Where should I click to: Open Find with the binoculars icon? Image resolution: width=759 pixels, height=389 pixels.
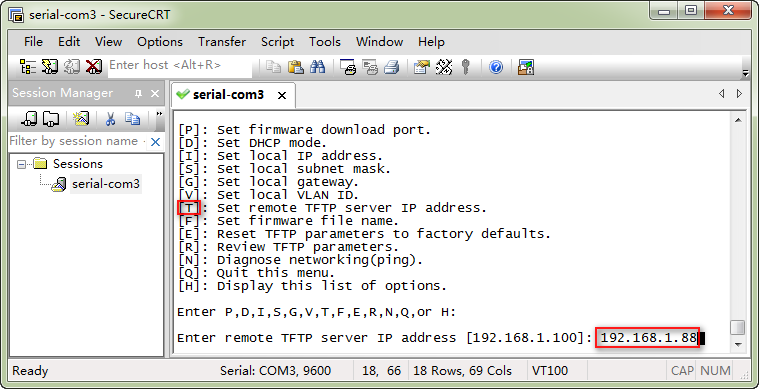tap(318, 67)
